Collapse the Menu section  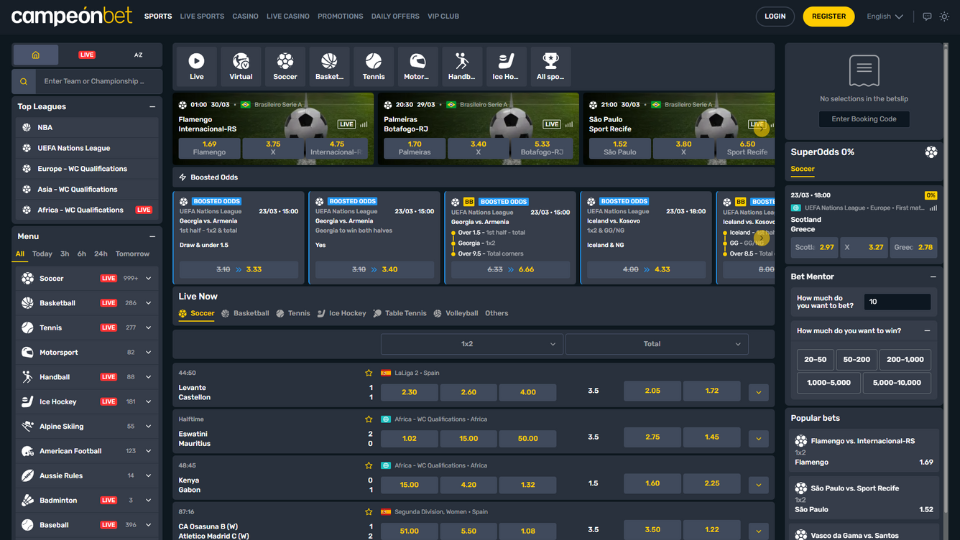pyautogui.click(x=152, y=236)
